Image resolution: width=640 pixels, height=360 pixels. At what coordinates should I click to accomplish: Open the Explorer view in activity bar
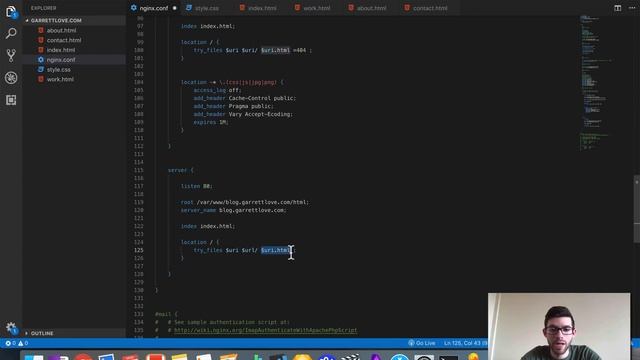coord(11,11)
